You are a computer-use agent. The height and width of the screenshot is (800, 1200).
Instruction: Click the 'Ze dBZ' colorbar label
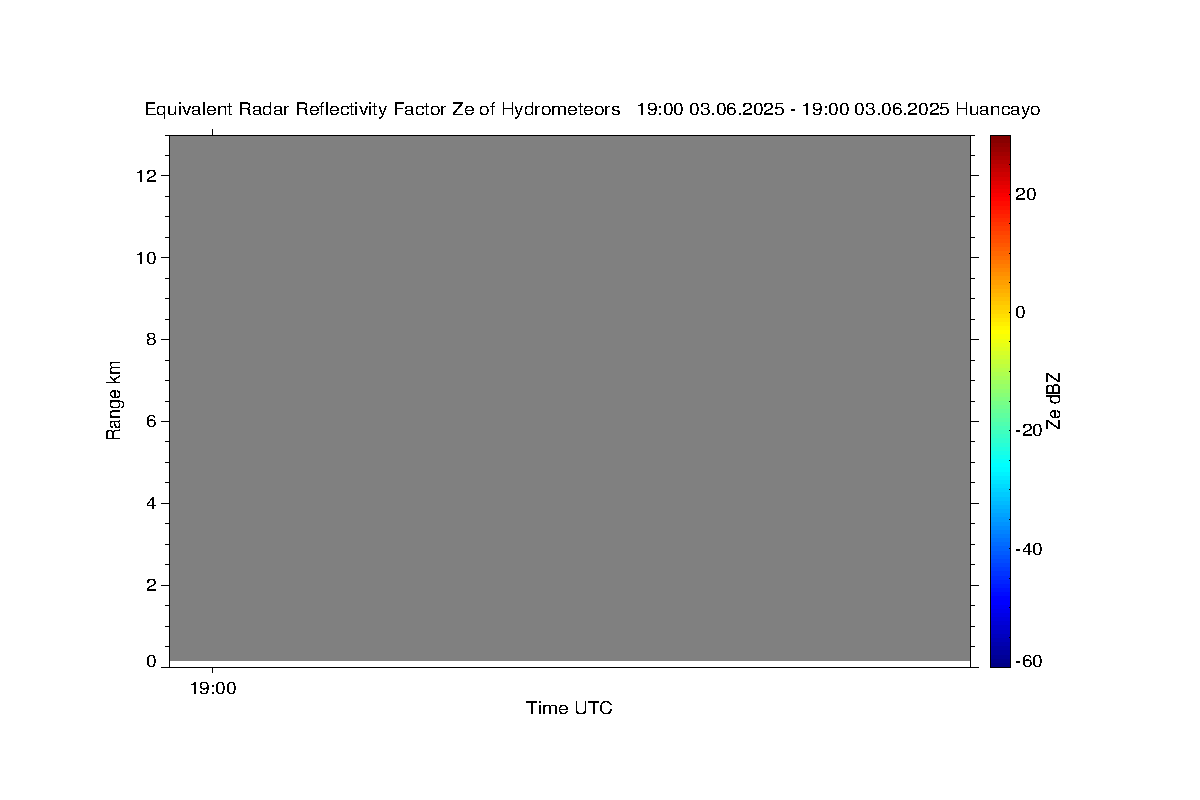coord(1052,400)
